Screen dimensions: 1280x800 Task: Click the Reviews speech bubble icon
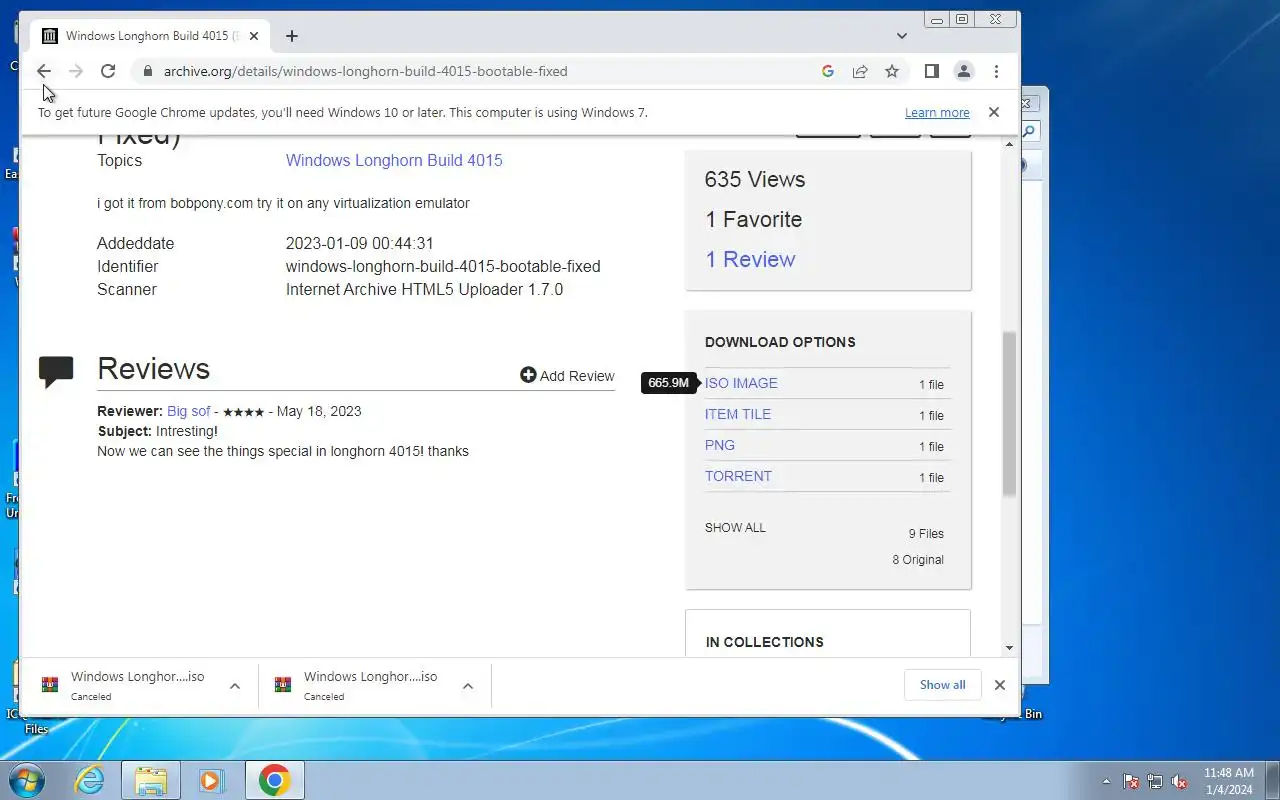[56, 371]
